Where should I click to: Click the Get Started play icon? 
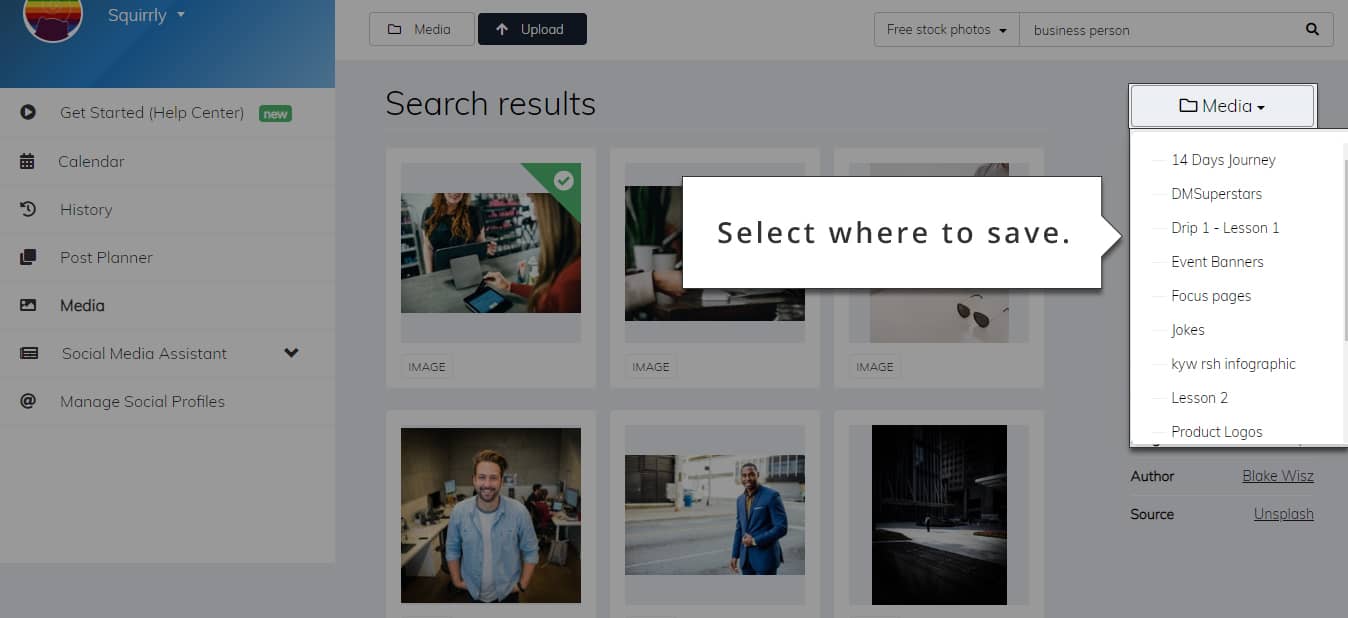pos(27,113)
